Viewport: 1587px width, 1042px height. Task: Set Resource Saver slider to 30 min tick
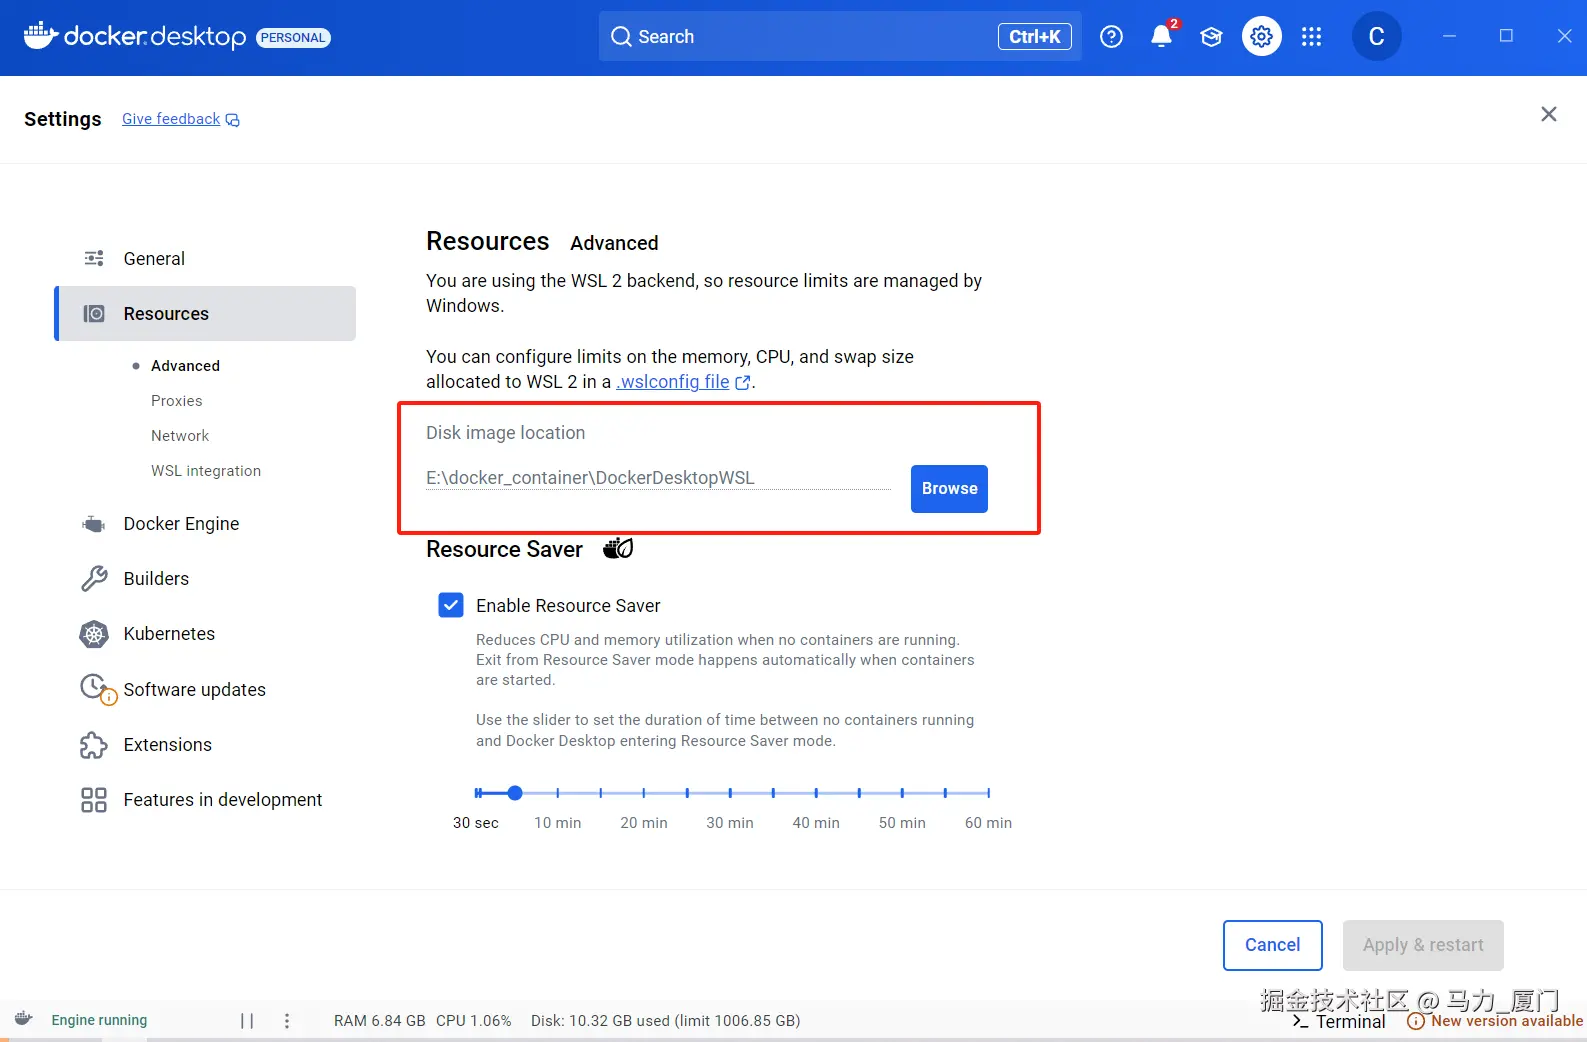[x=730, y=793]
